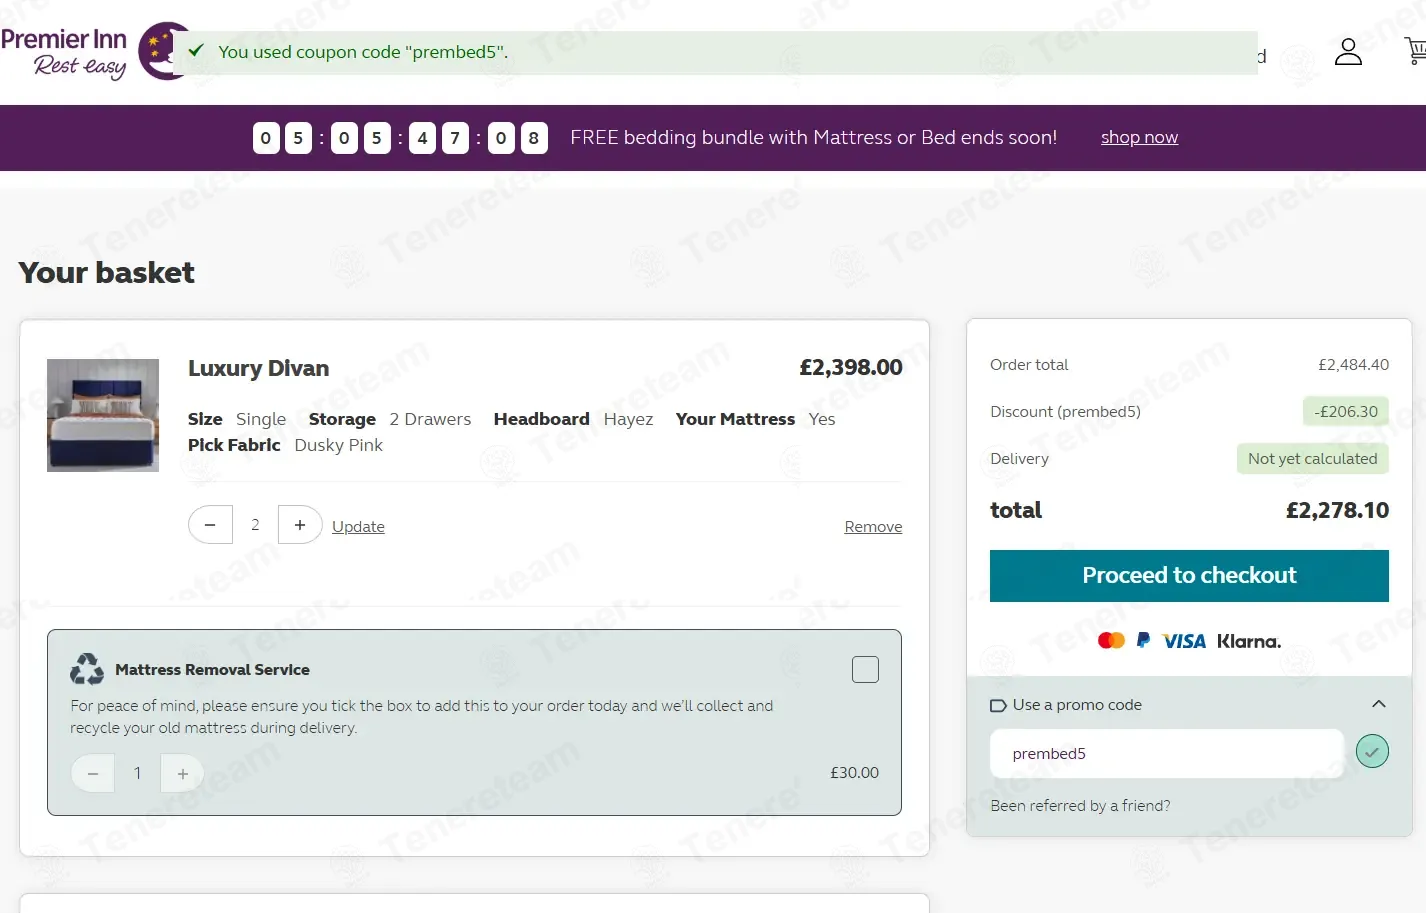Open the shopping basket cart icon
This screenshot has width=1426, height=913.
tap(1414, 51)
